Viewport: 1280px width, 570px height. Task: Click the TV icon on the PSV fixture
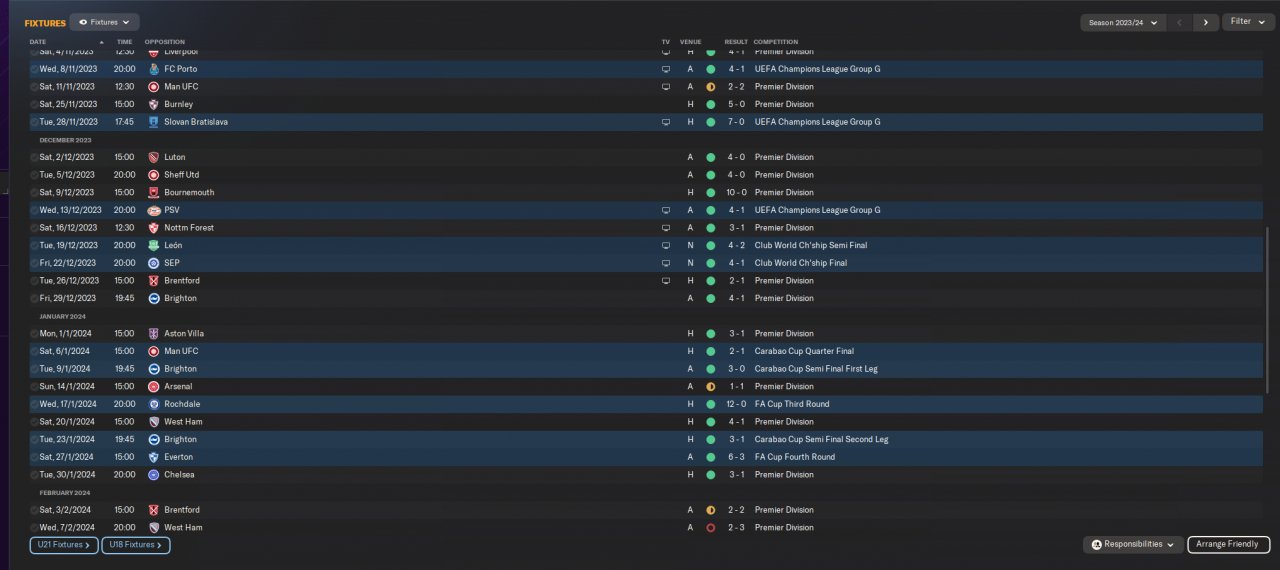[665, 210]
